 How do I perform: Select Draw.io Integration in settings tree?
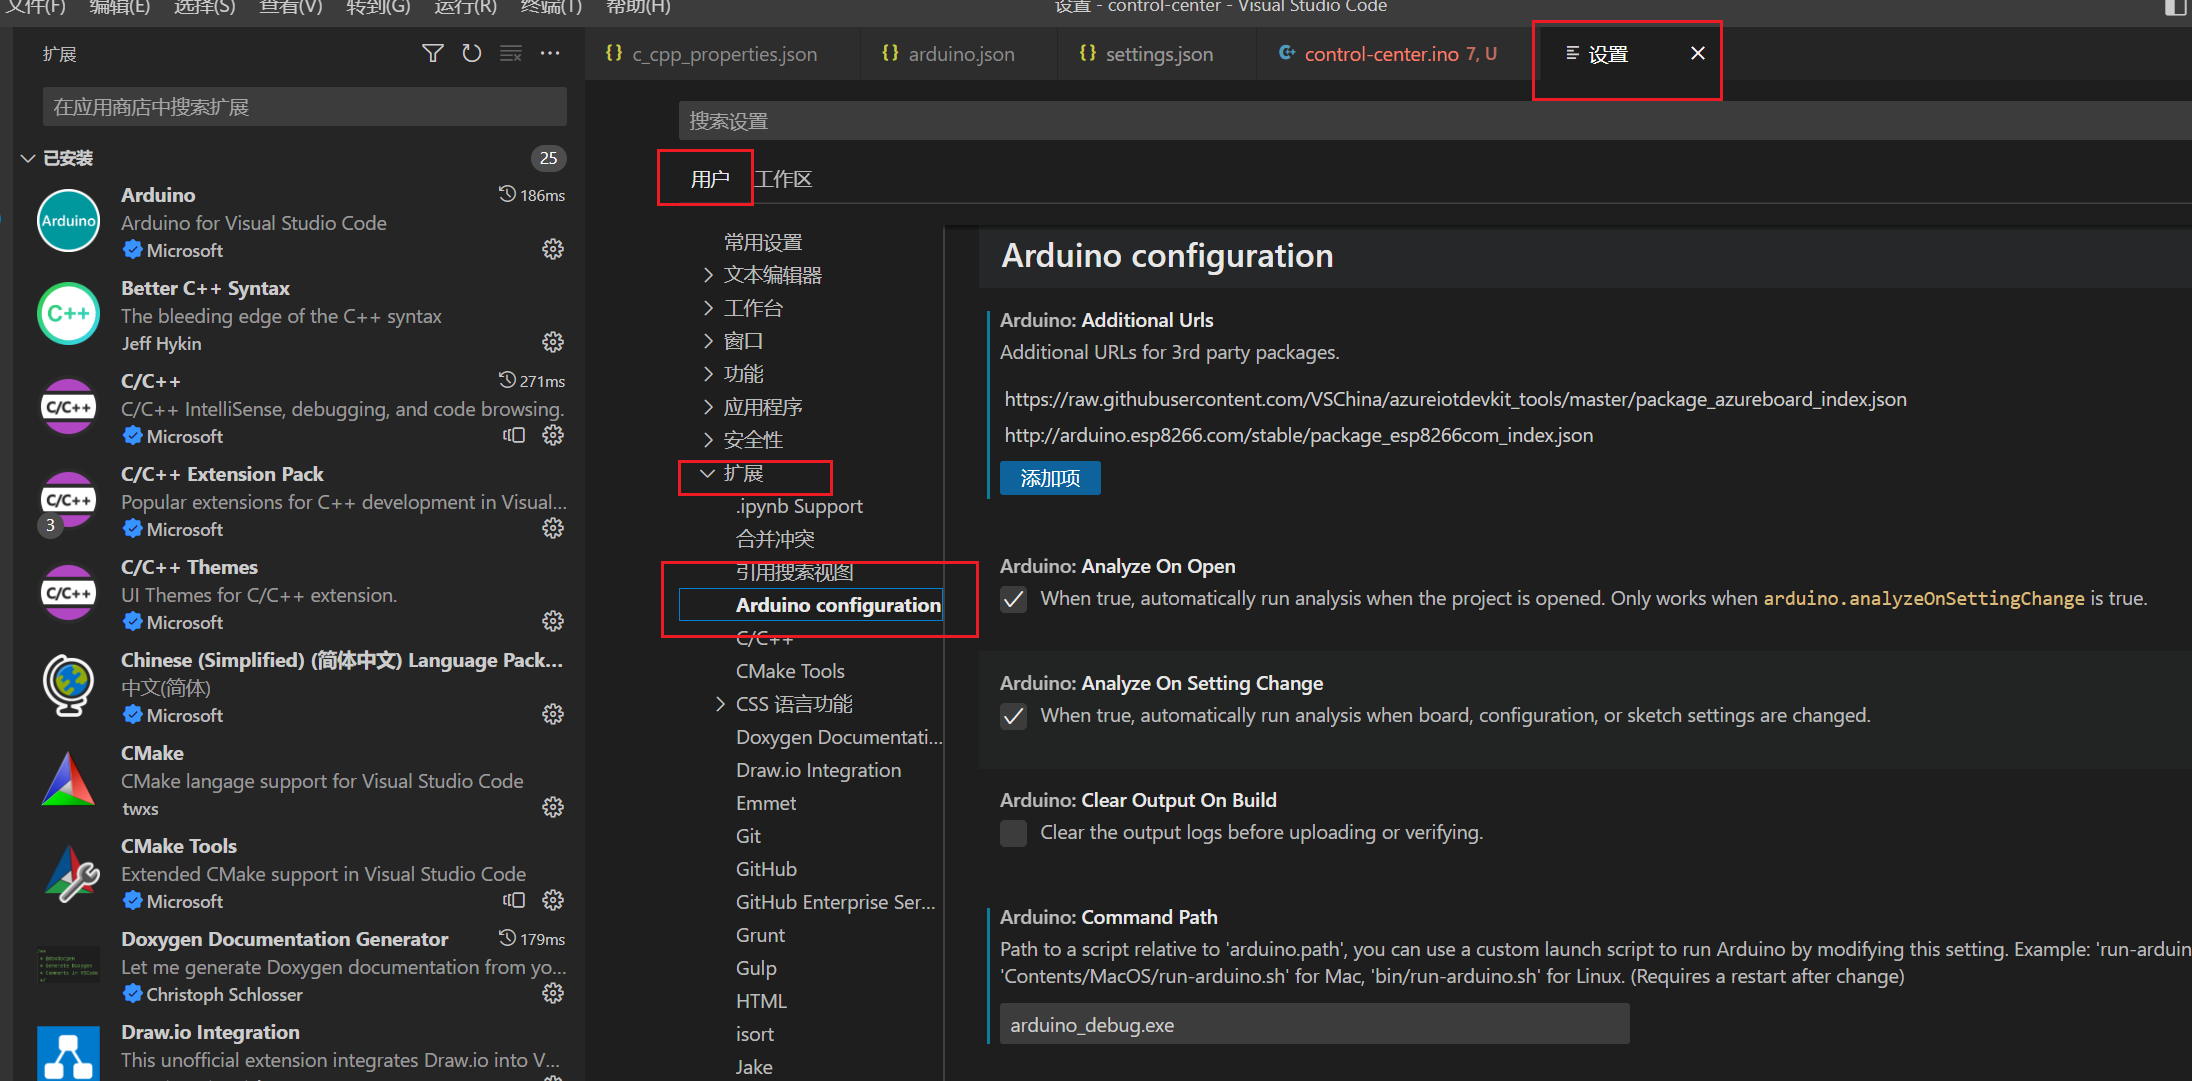[x=818, y=770]
